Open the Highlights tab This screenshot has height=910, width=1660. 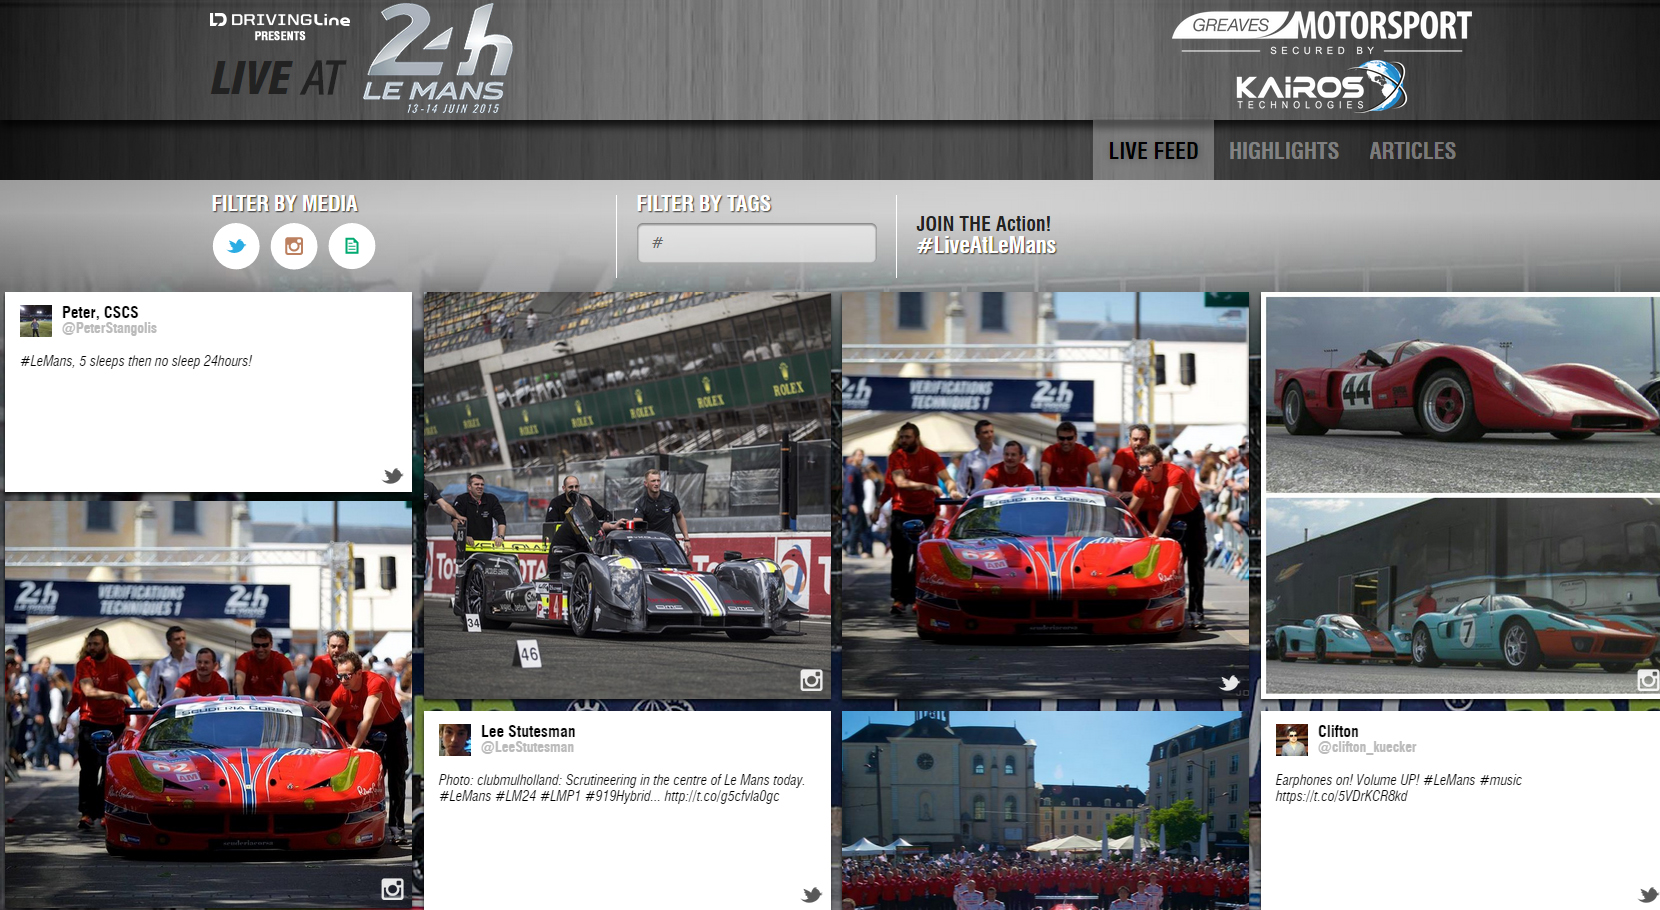1283,151
